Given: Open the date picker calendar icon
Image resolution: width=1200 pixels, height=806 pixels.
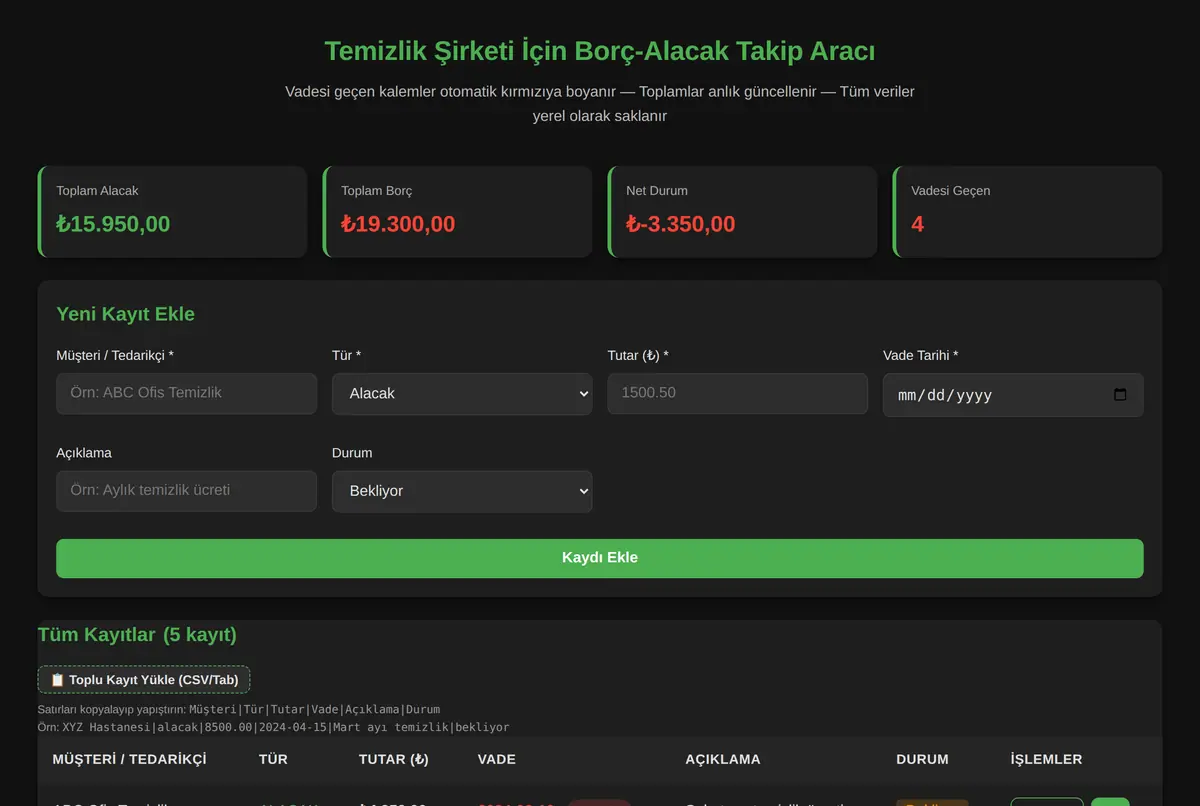Looking at the screenshot, I should pyautogui.click(x=1120, y=395).
